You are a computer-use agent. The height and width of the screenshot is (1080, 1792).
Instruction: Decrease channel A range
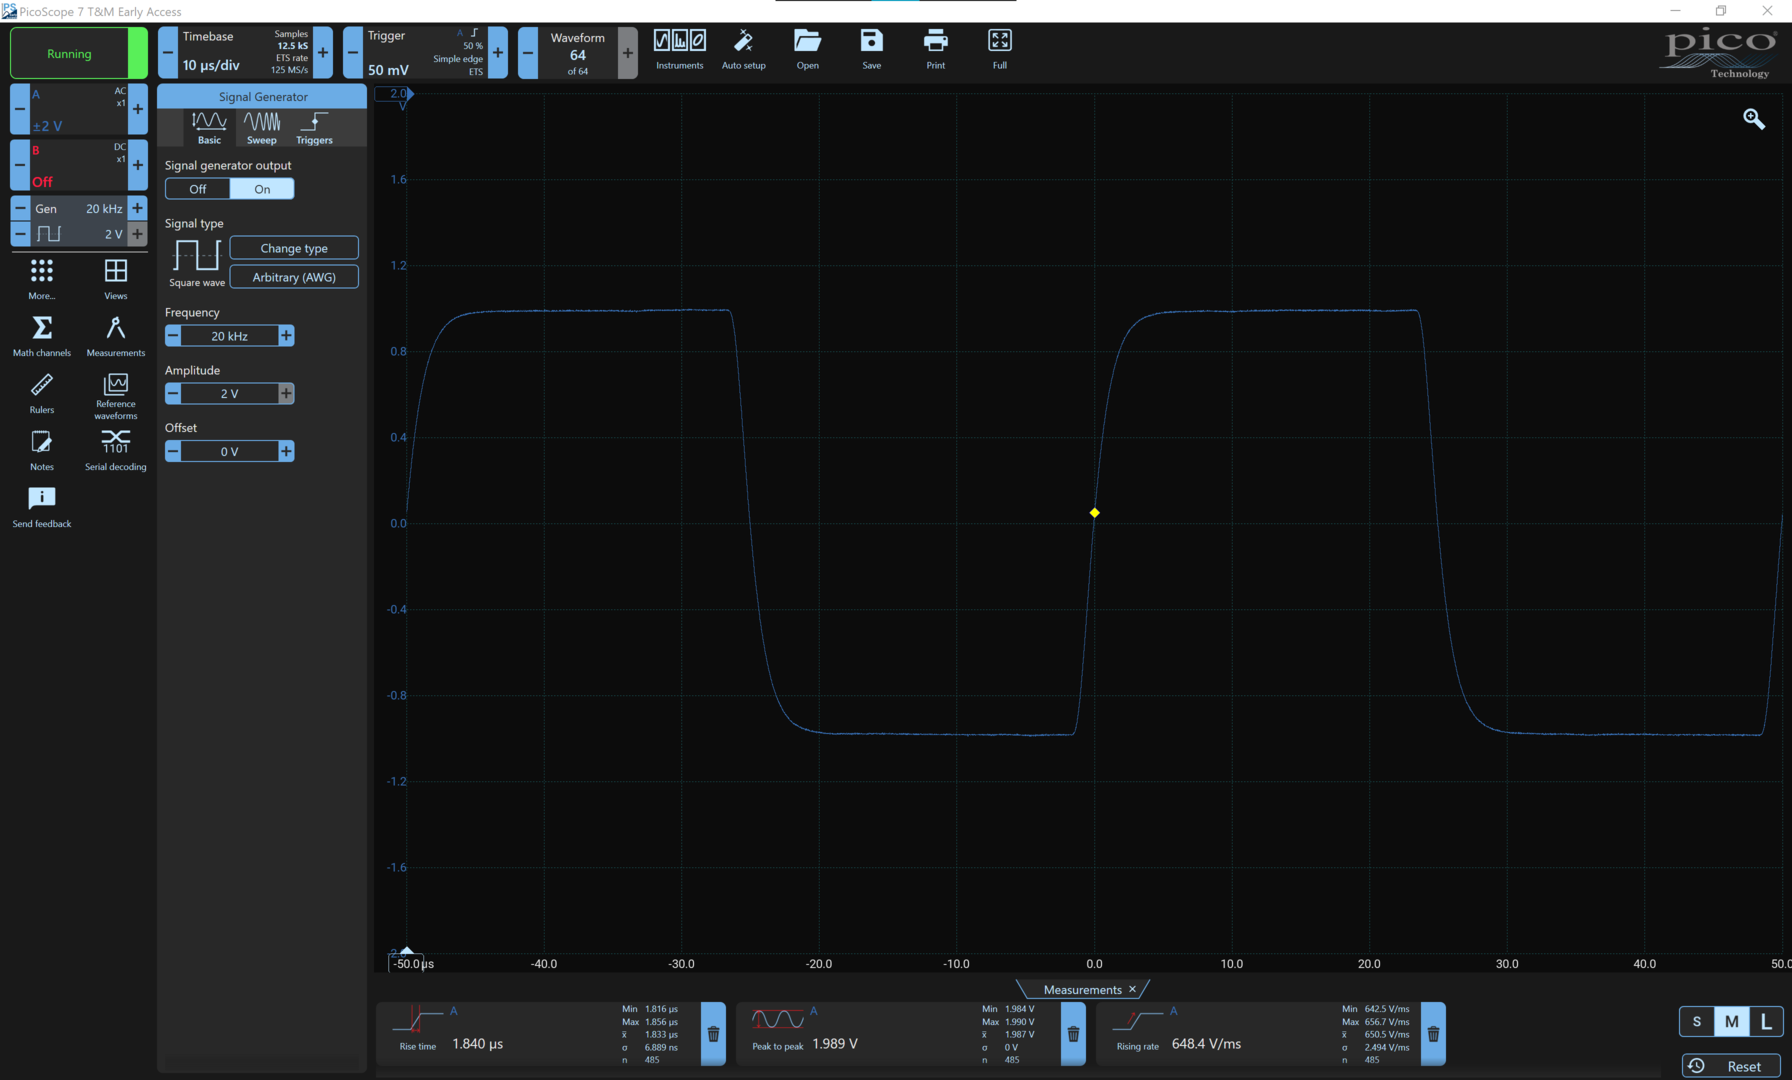[x=20, y=110]
